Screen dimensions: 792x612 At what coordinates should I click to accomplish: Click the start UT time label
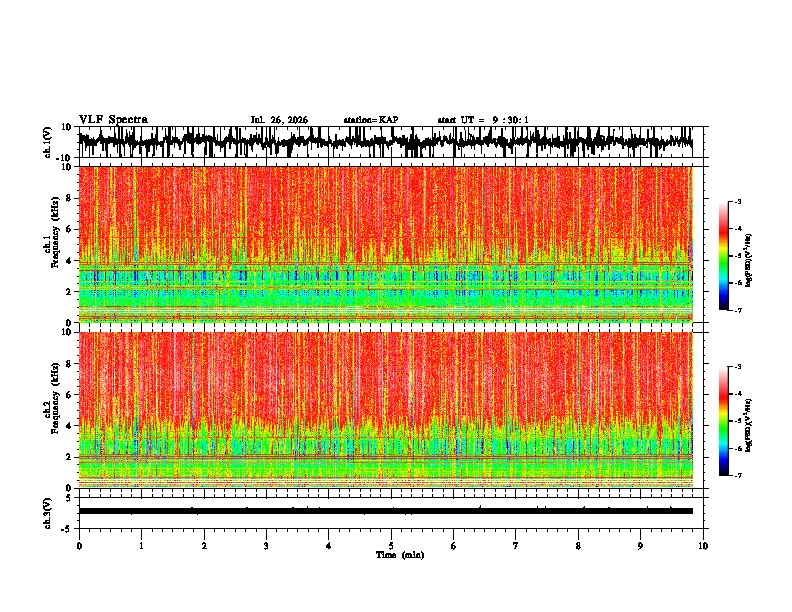[483, 120]
